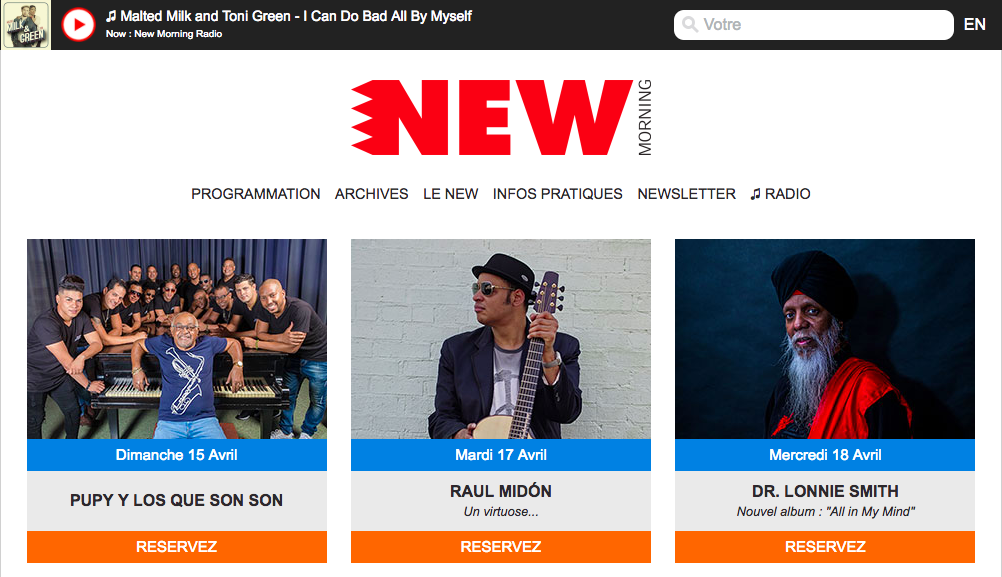Open the Programmation menu item
Viewport: 1002px width, 577px height.
[x=256, y=194]
